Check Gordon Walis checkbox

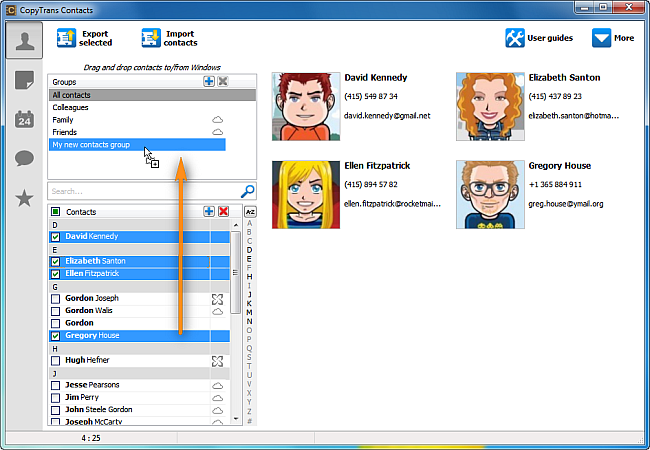(55, 311)
